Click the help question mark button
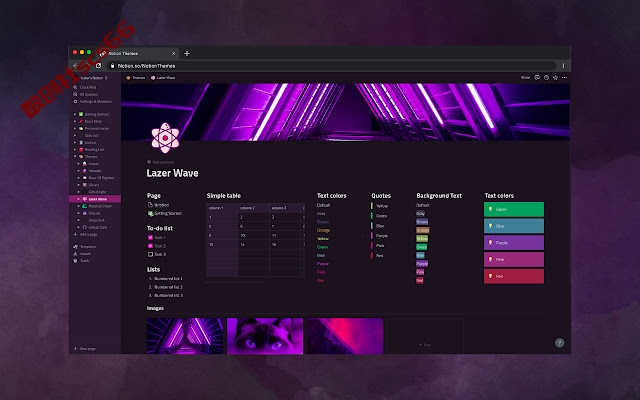 click(x=560, y=343)
